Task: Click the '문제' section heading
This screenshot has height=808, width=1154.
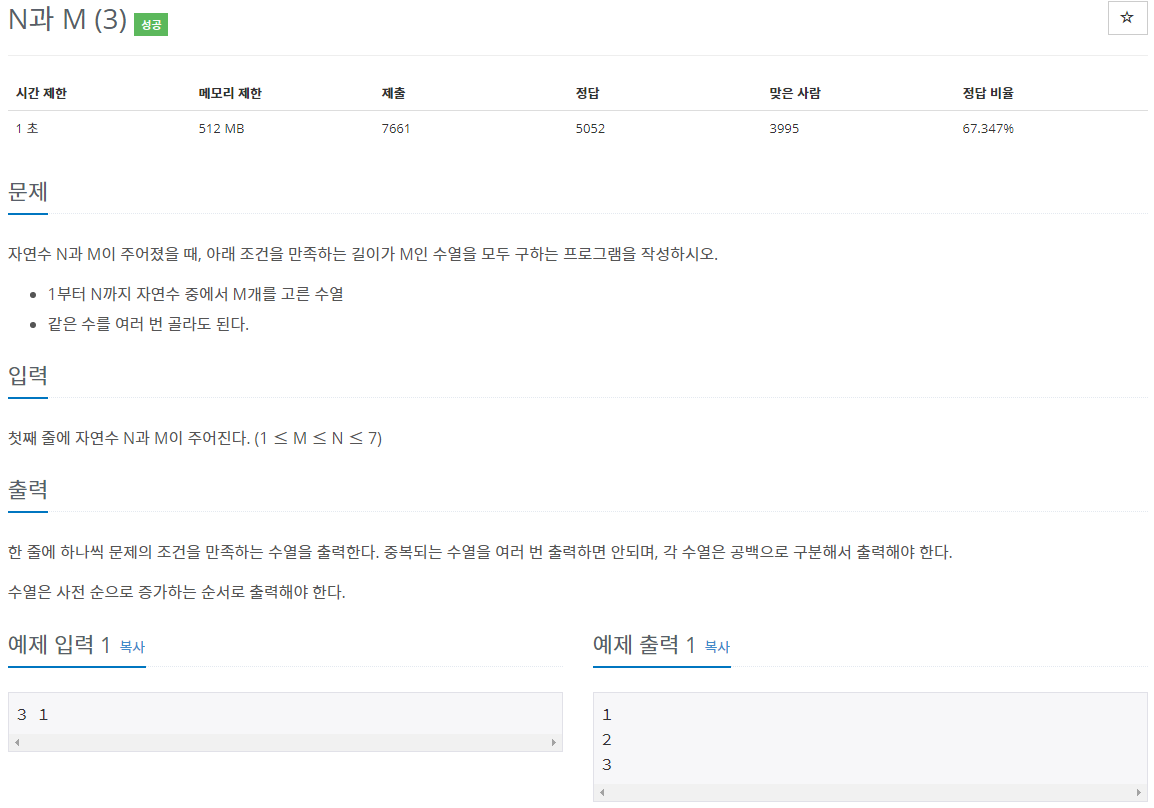Action: coord(28,192)
